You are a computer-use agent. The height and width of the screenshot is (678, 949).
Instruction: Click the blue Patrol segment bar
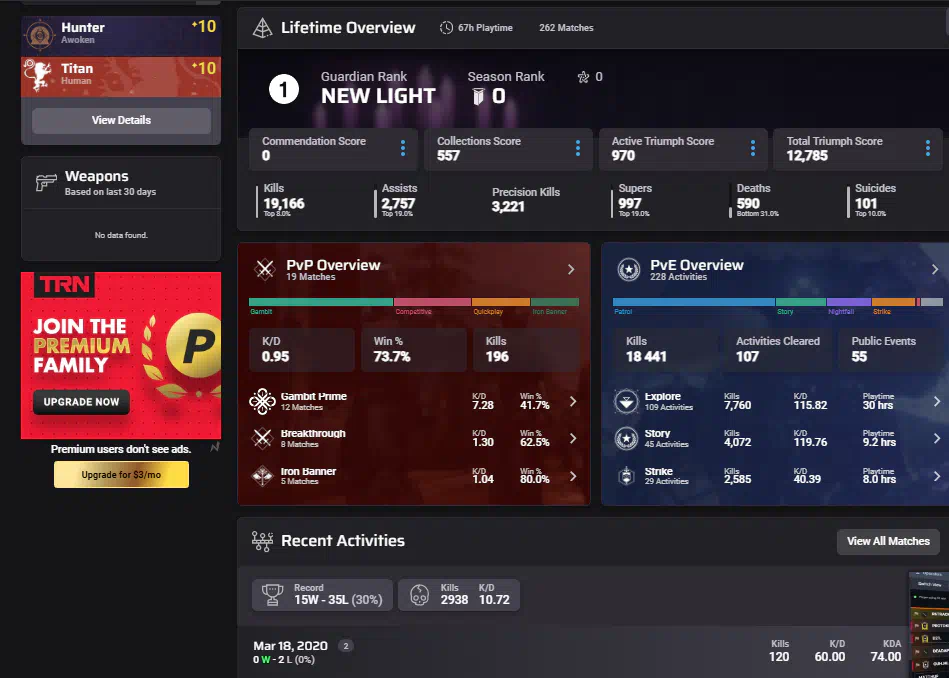pyautogui.click(x=693, y=301)
